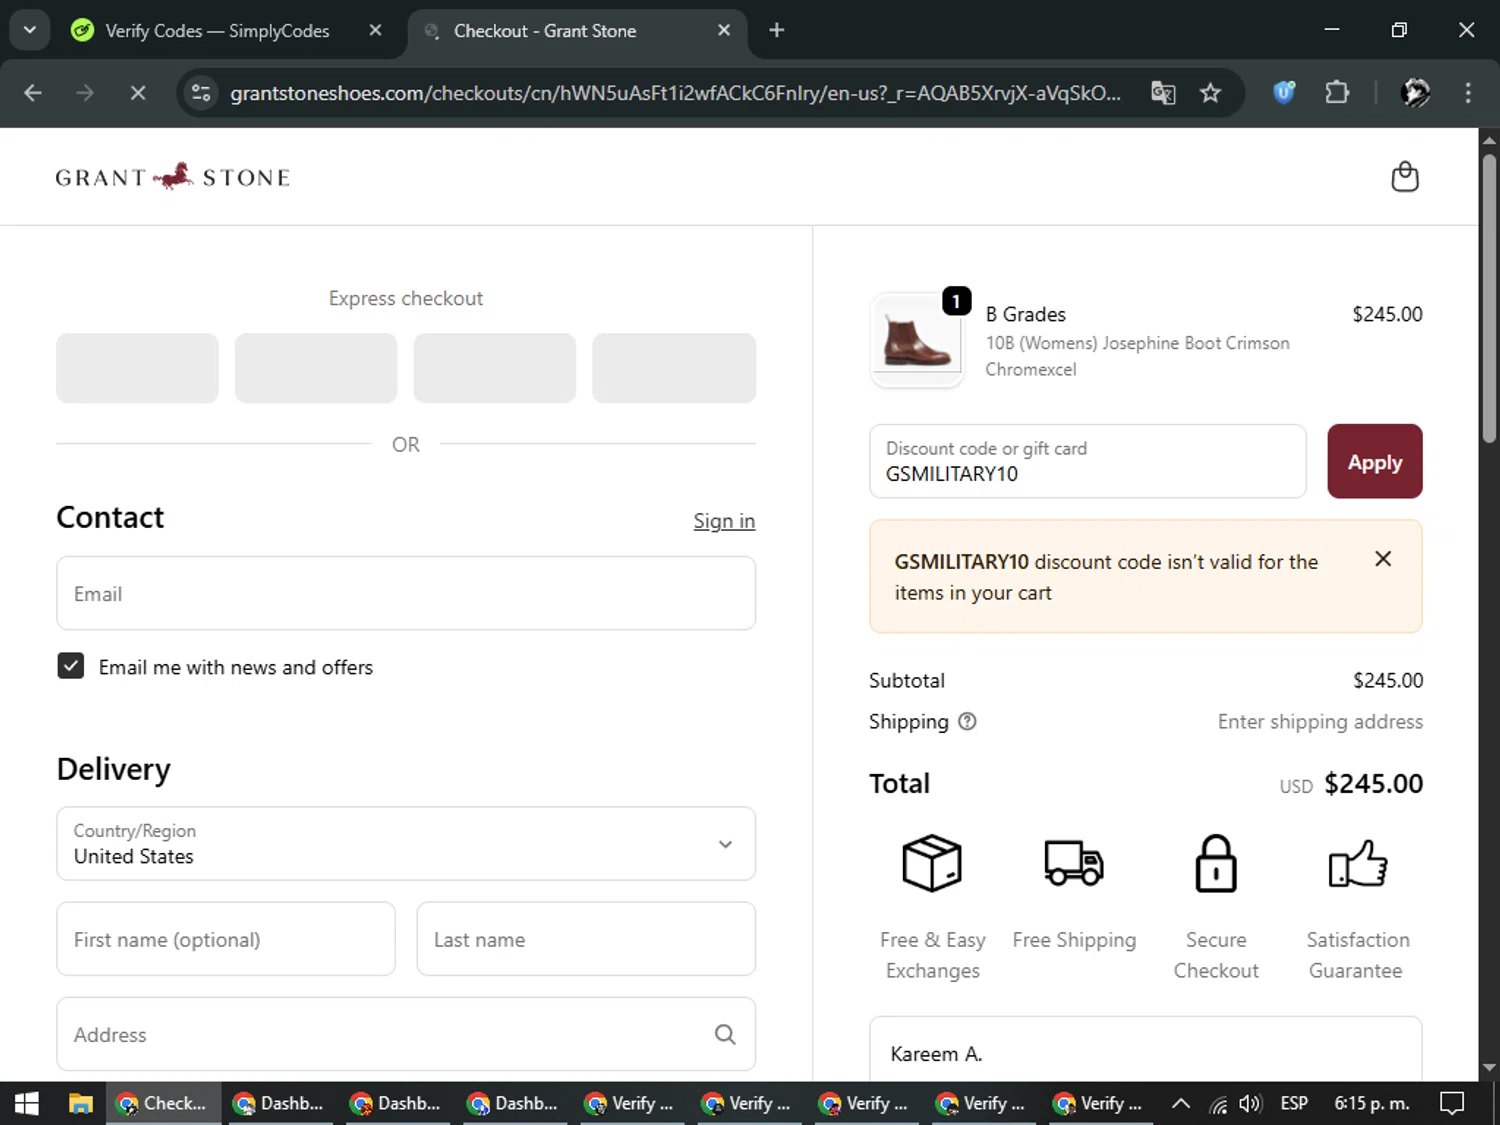
Task: Click the First name (optional) field
Action: click(226, 939)
